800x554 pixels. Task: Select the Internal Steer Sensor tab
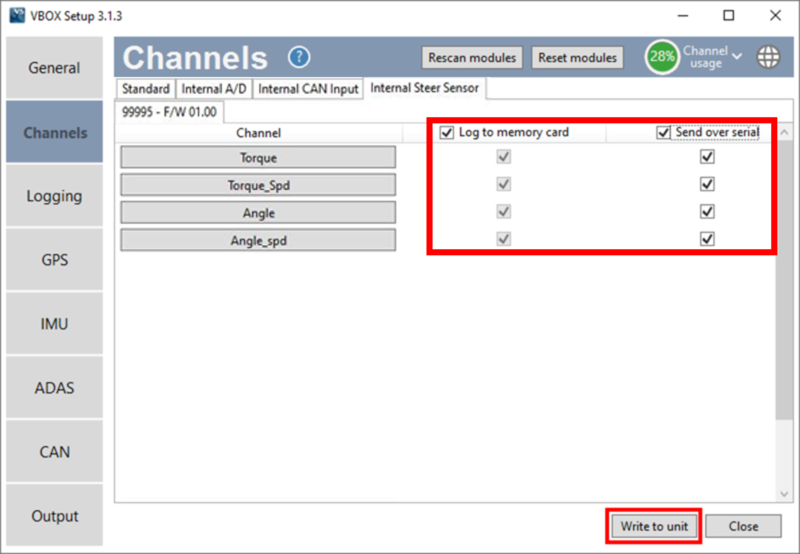coord(424,88)
